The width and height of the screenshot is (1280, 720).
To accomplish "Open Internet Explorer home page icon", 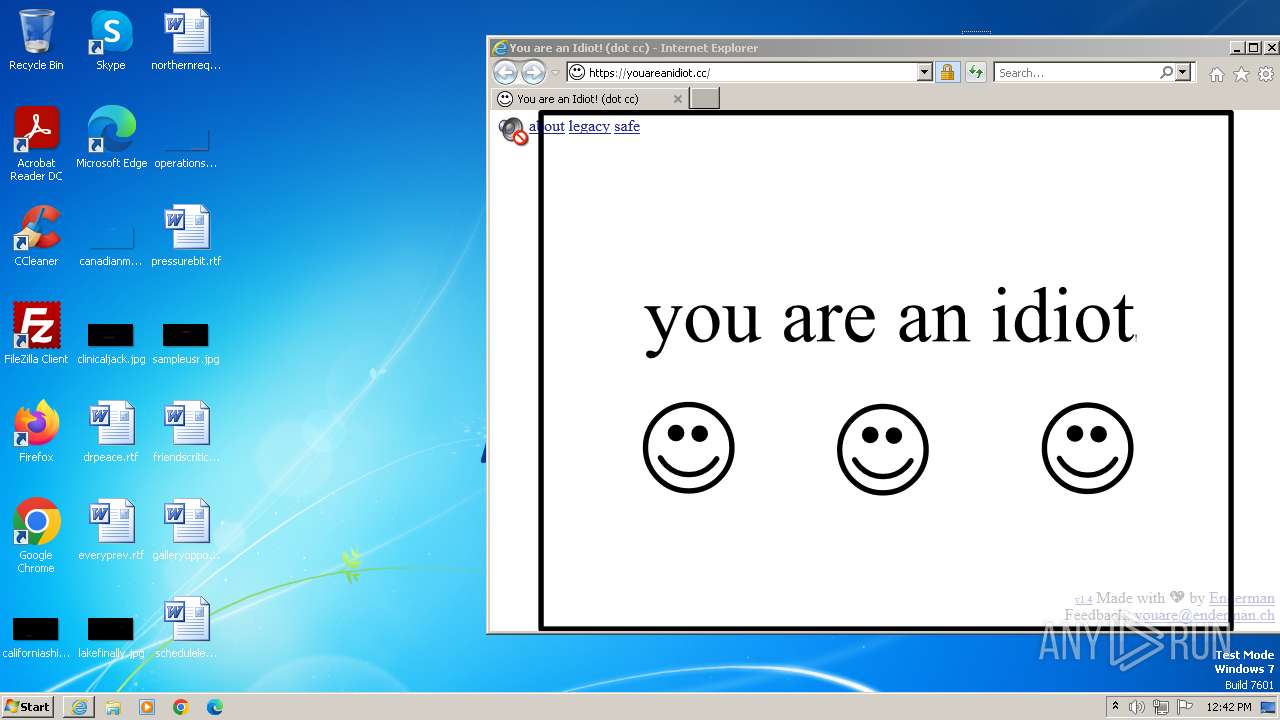I will (x=1217, y=74).
